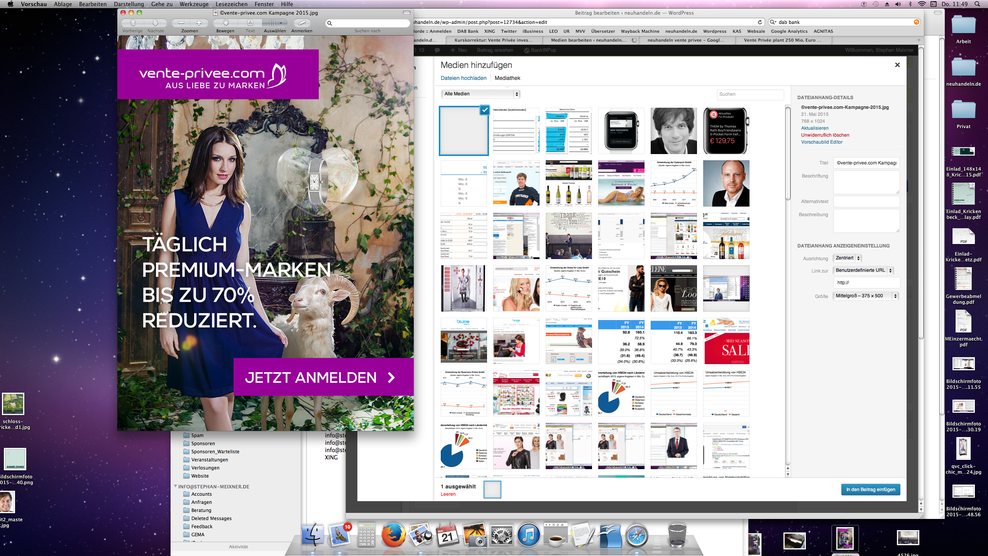Open Finder from the Dock
The image size is (988, 556).
[313, 535]
